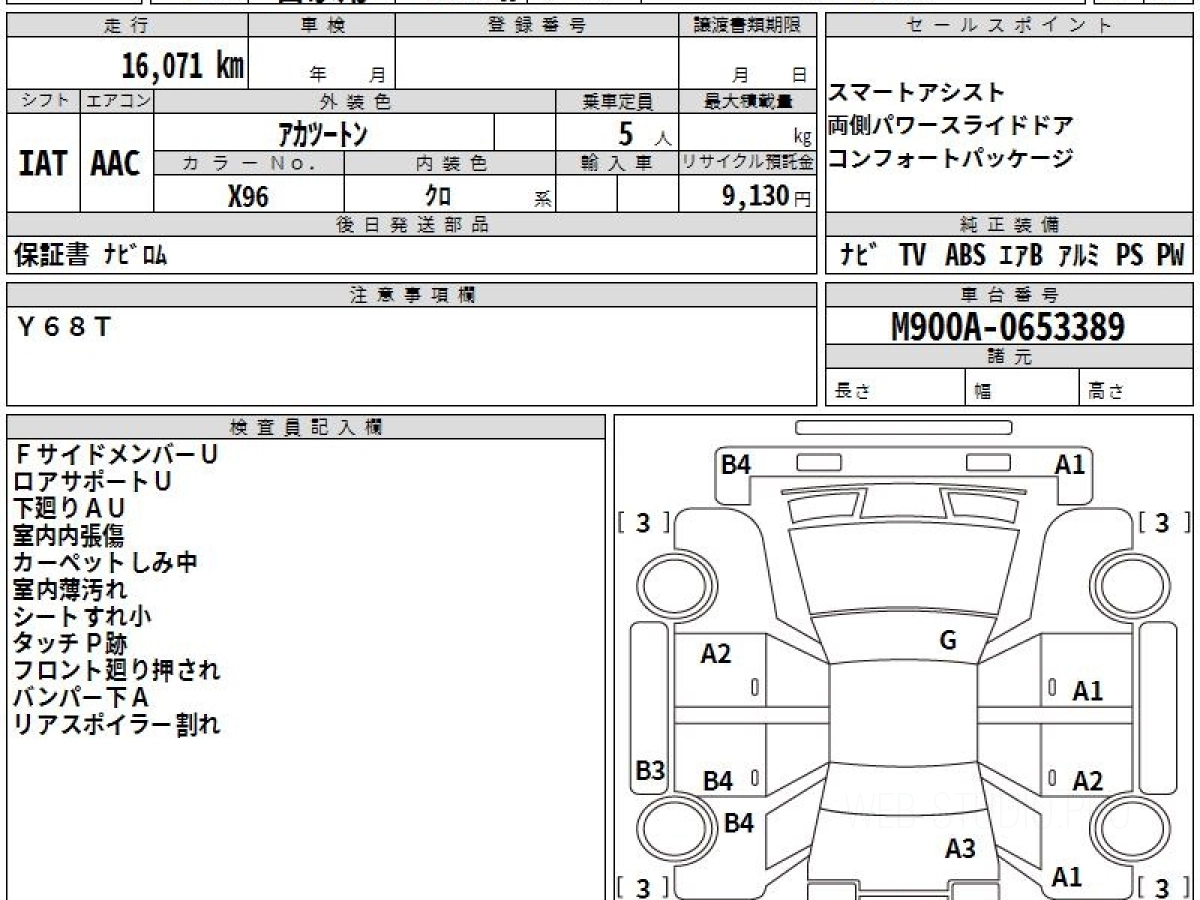Click the 内装色 header
The width and height of the screenshot is (1200, 900).
point(450,163)
